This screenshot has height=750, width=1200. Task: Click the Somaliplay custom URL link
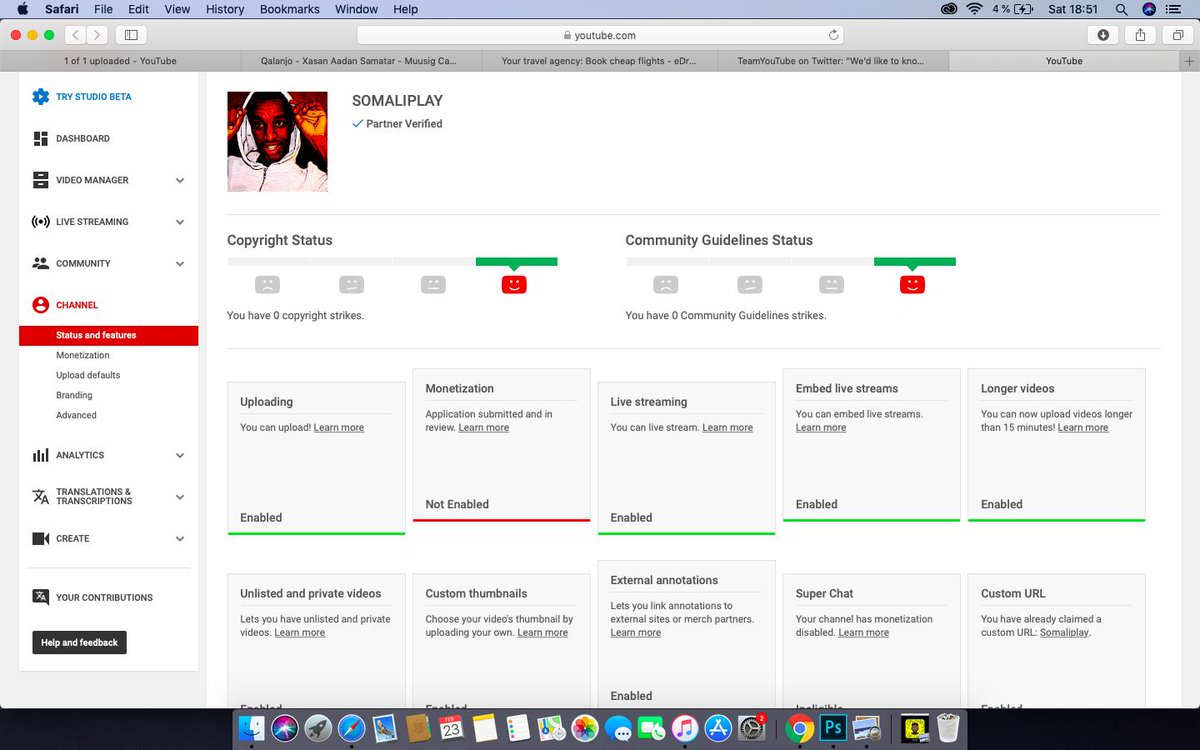1064,632
